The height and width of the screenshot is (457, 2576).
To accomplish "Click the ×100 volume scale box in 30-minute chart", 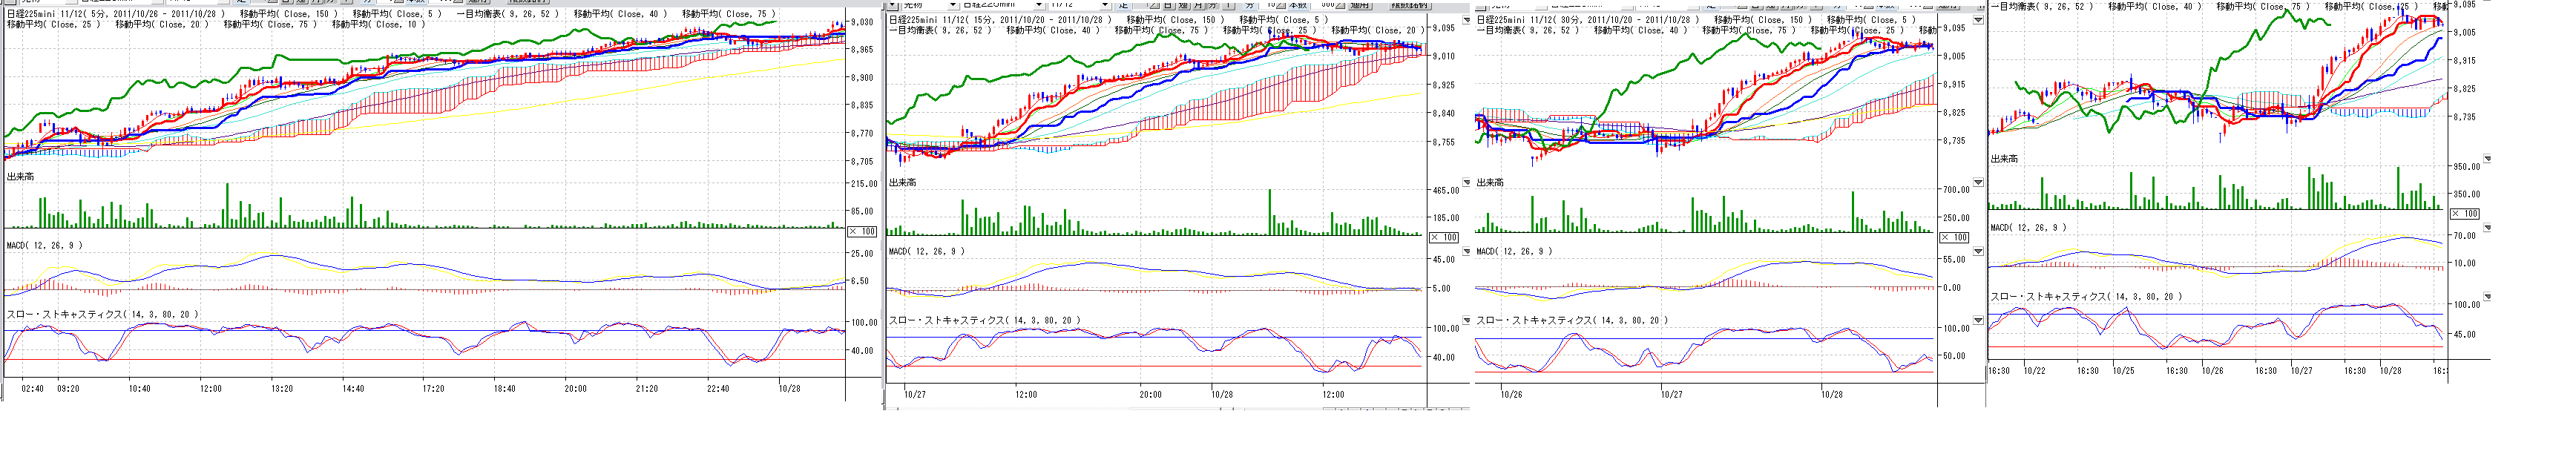I will (1954, 237).
